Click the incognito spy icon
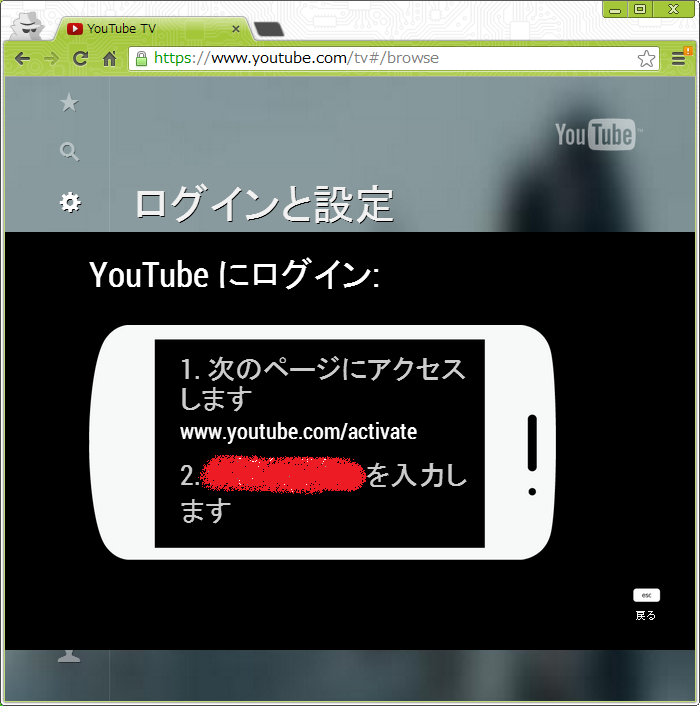The image size is (700, 706). coord(27,26)
